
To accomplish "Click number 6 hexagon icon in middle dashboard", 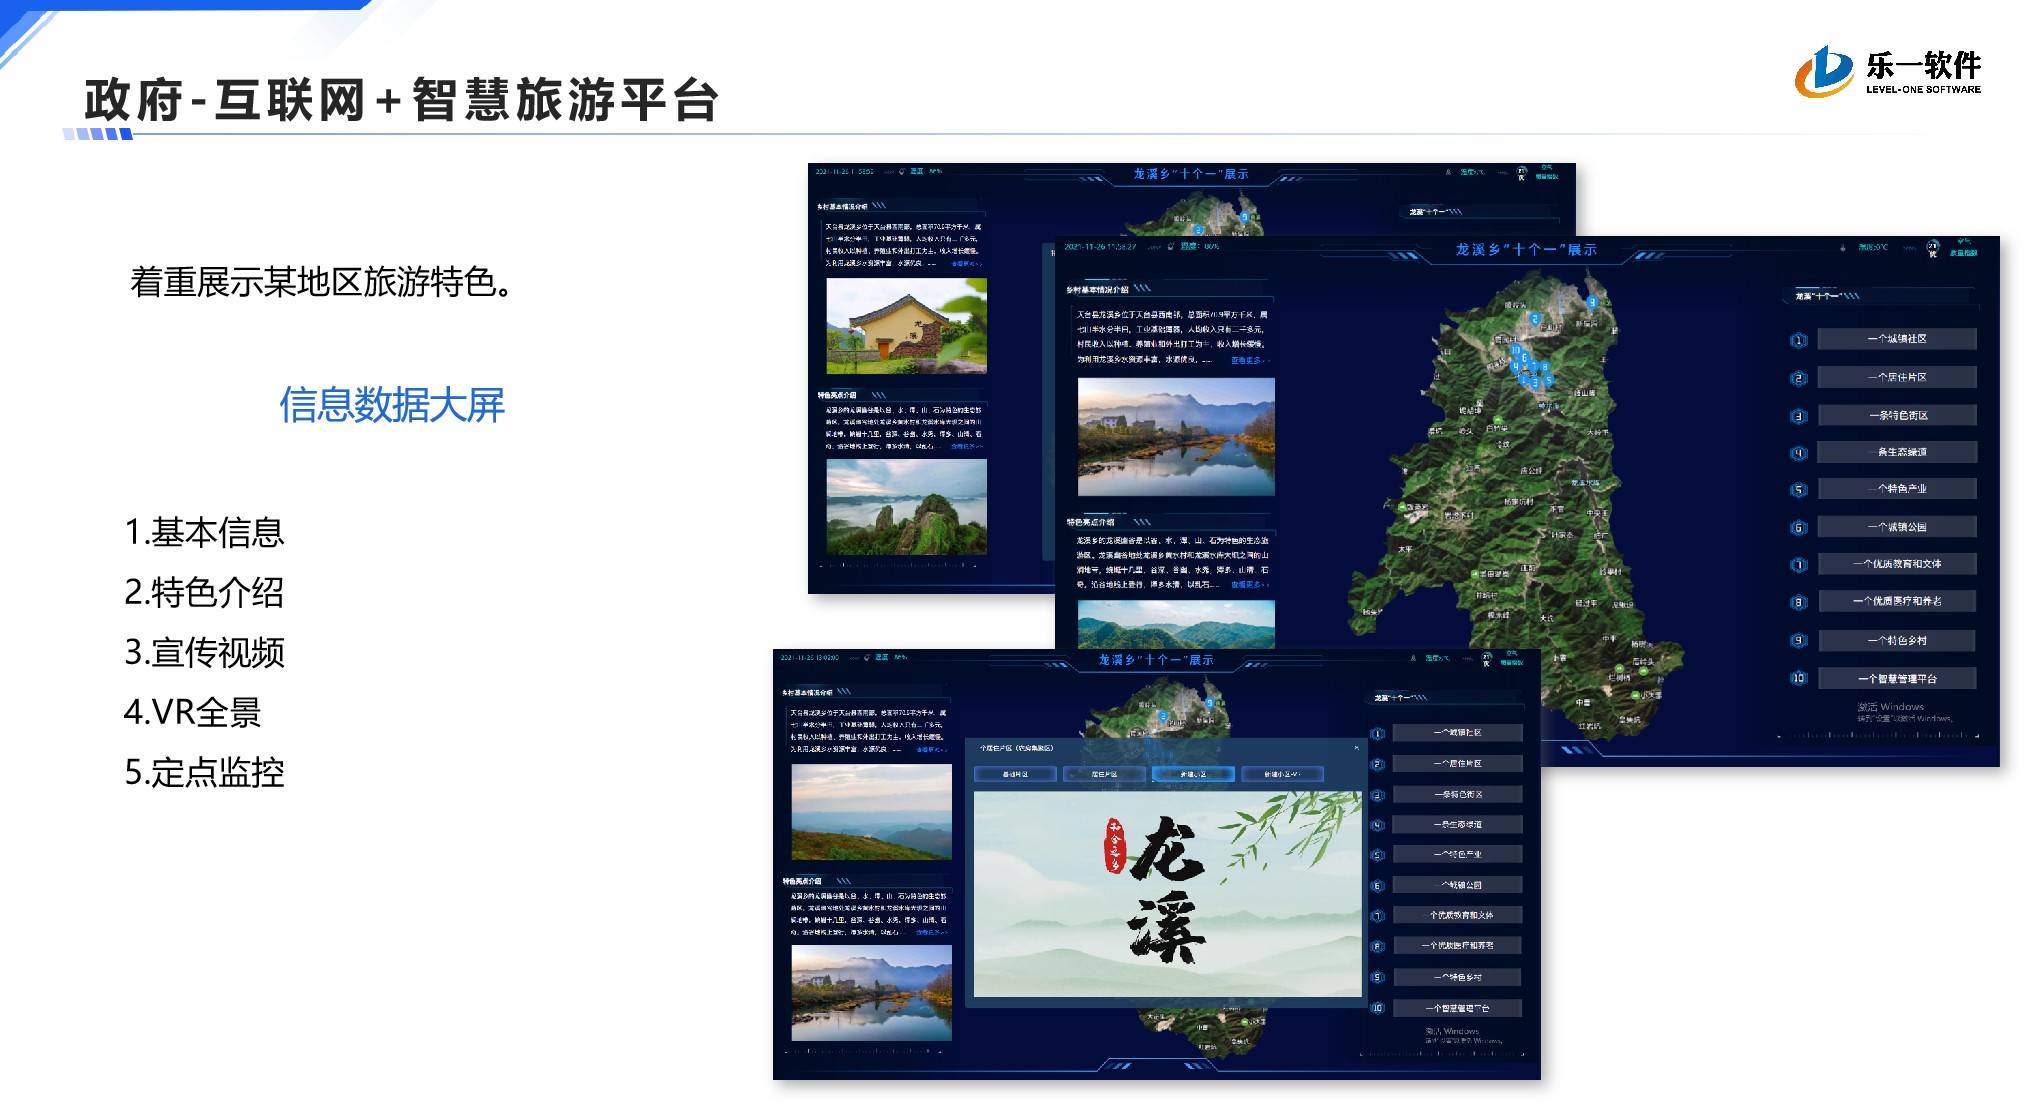I will [x=1798, y=528].
